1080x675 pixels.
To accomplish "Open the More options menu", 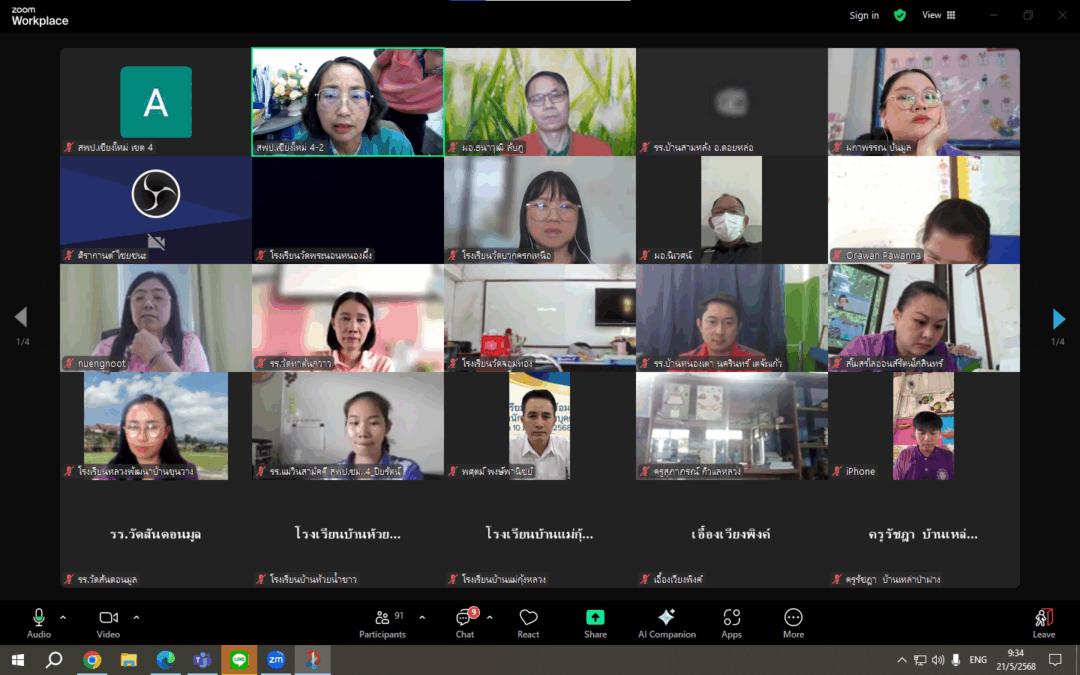I will pyautogui.click(x=793, y=622).
